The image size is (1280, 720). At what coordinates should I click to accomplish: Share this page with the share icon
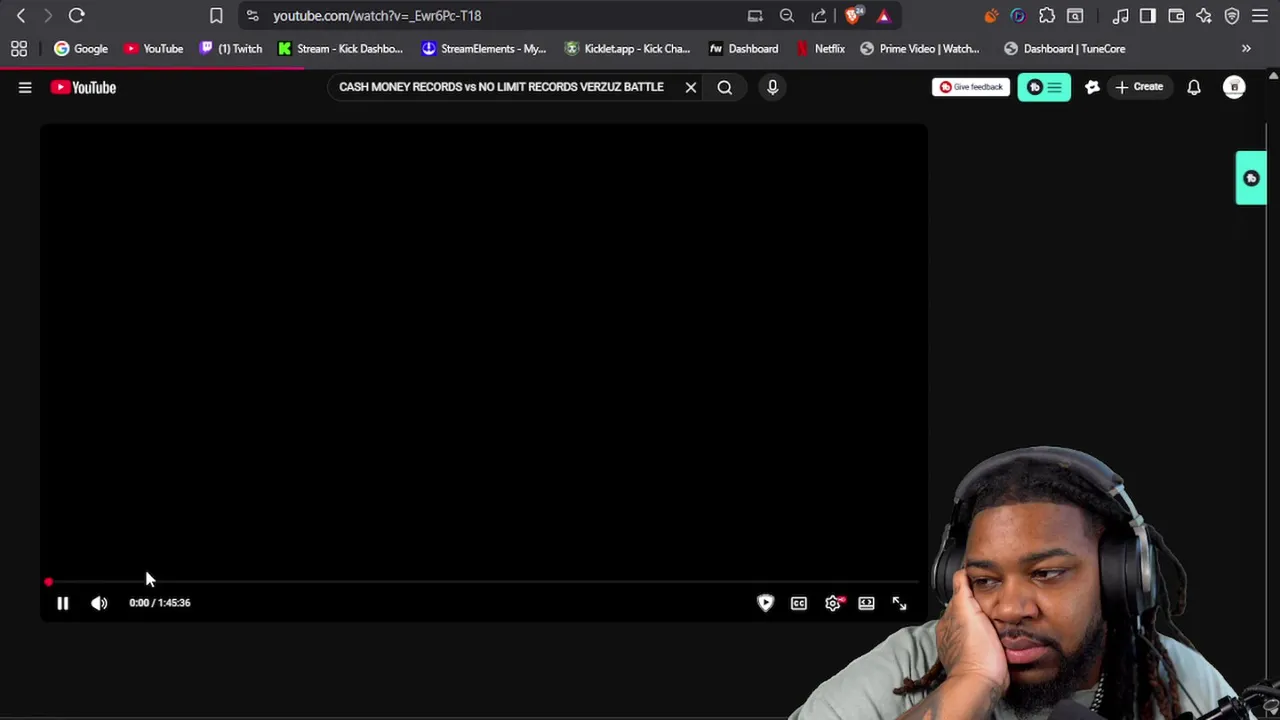coord(819,16)
